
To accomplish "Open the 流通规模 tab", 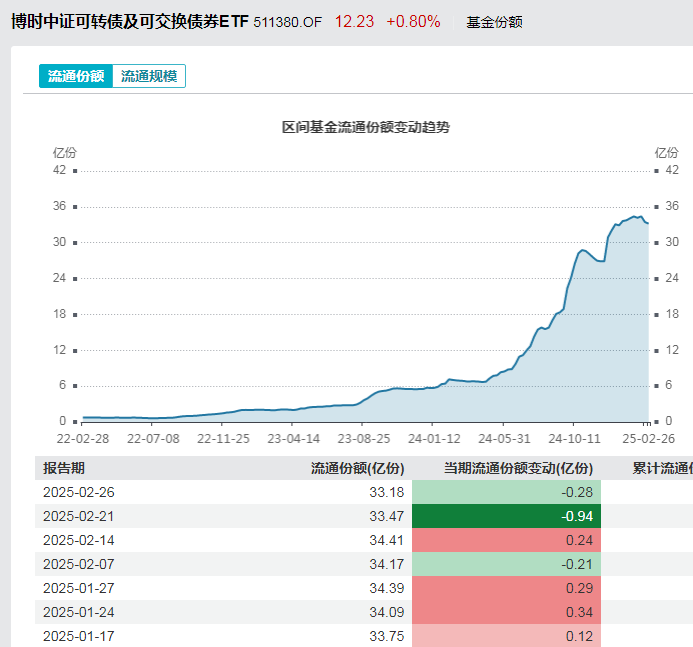I will 149,76.
